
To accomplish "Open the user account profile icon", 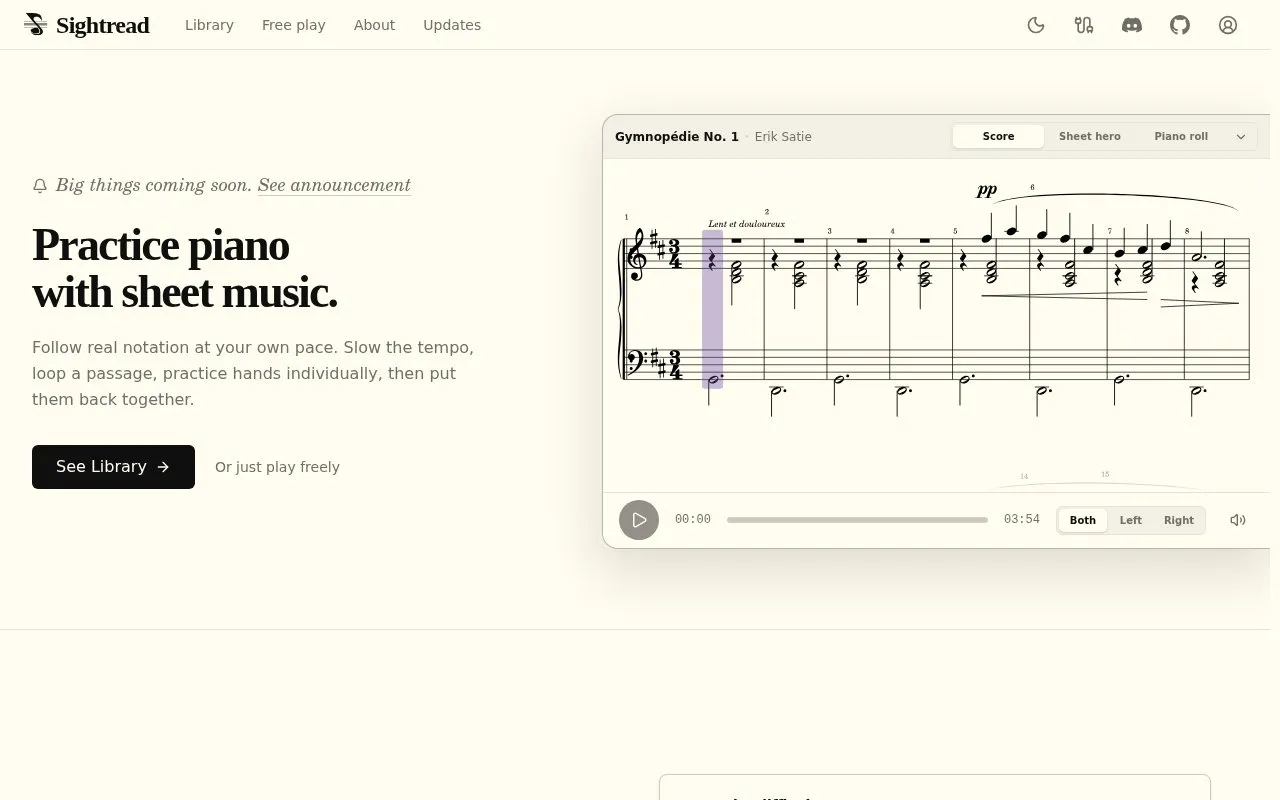I will [x=1228, y=25].
